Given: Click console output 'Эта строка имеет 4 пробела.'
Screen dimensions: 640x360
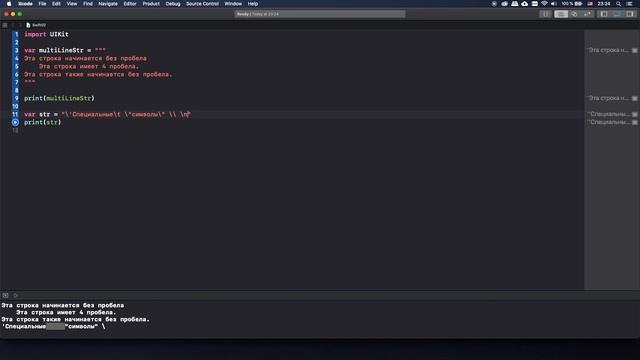Looking at the screenshot, I should pyautogui.click(x=66, y=312).
